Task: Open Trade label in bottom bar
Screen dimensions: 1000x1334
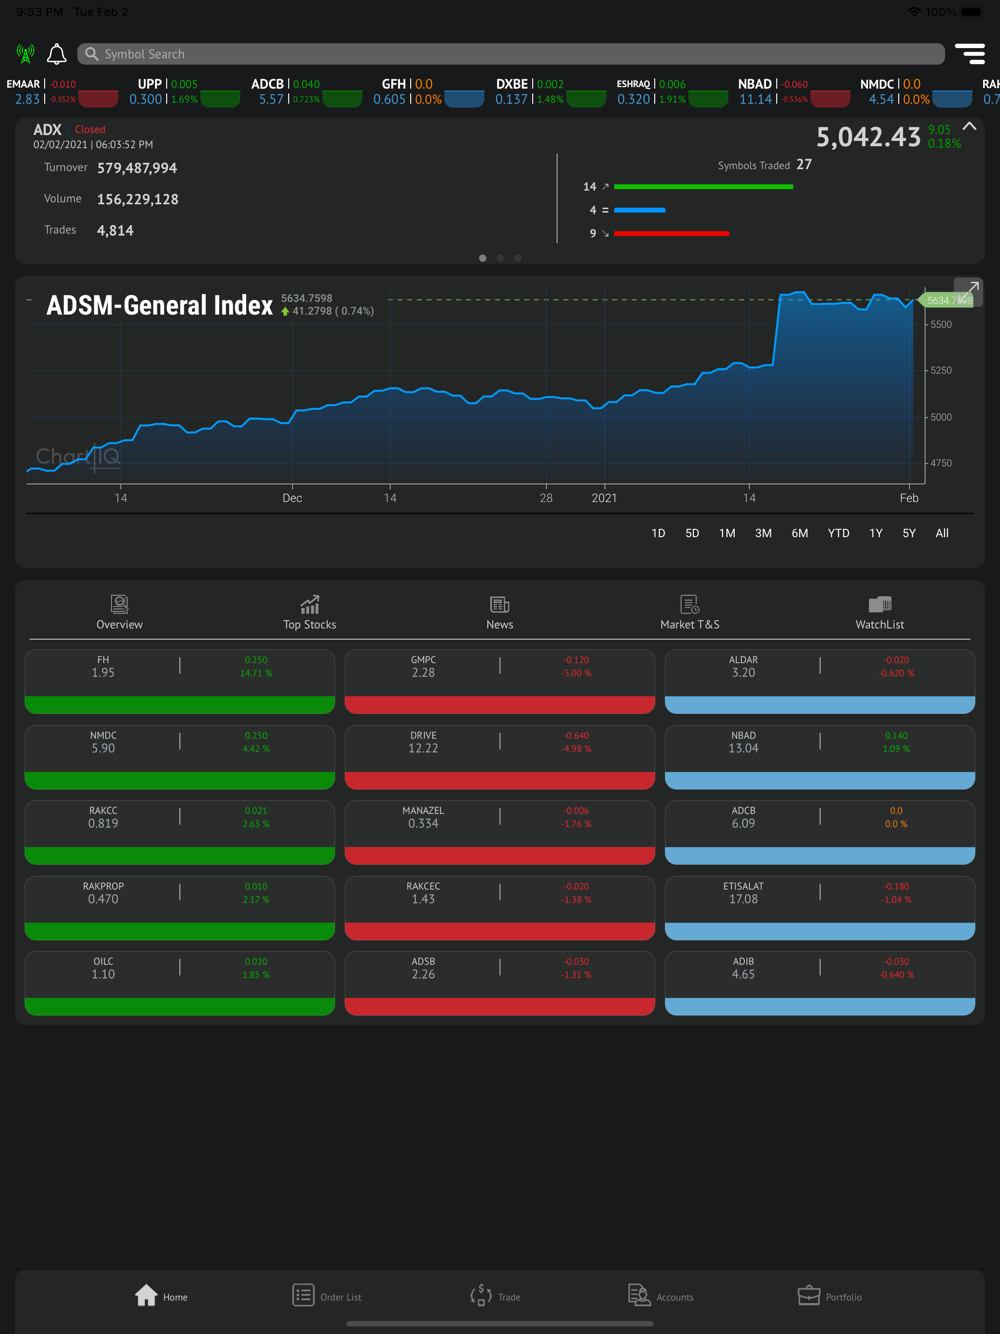Action: 509,1297
